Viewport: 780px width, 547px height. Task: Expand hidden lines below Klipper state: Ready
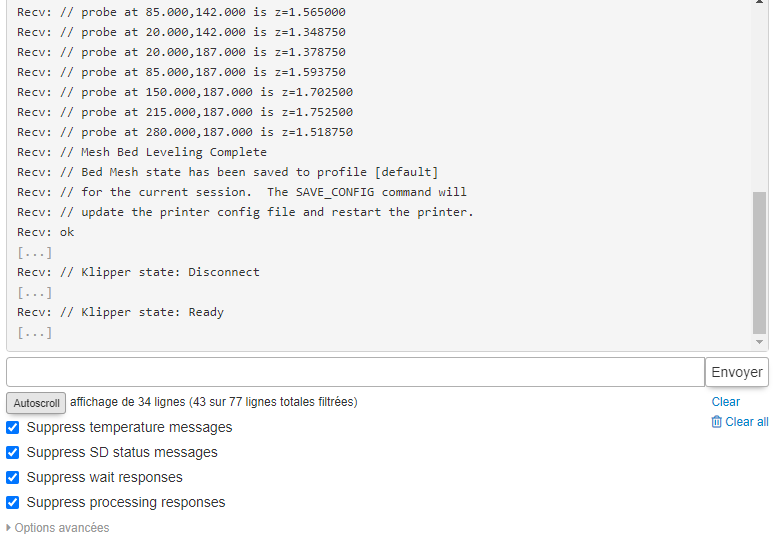point(34,332)
